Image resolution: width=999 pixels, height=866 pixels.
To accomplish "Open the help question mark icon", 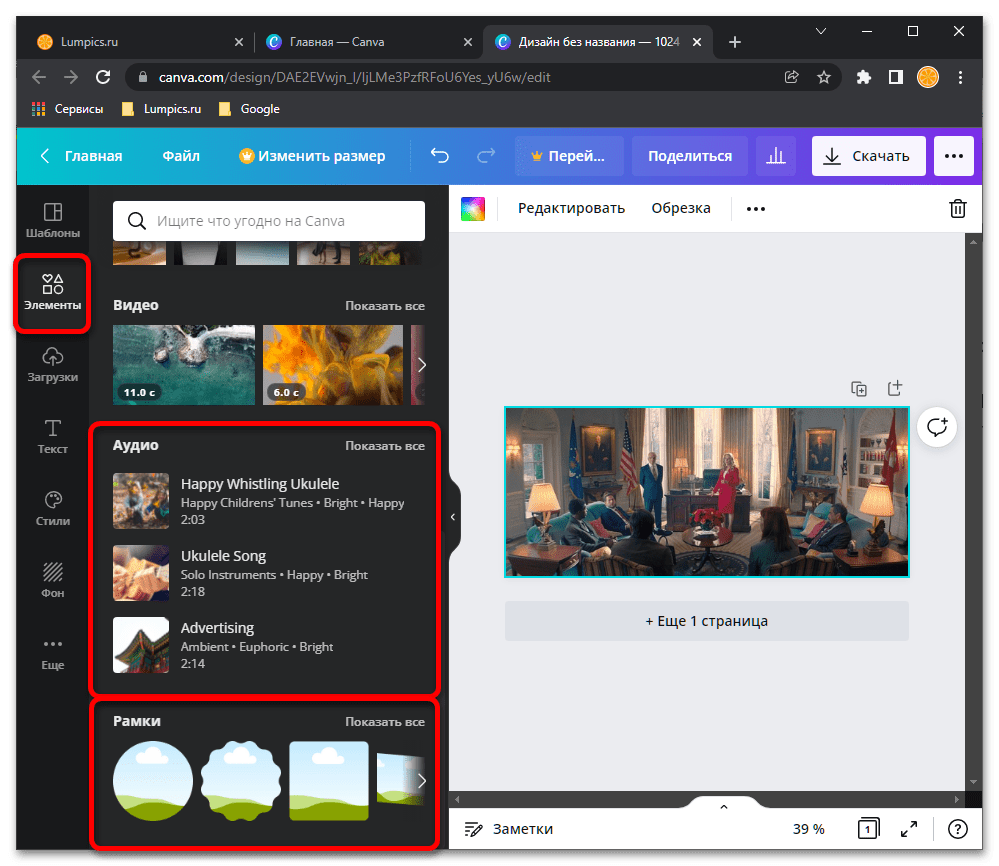I will (x=957, y=828).
